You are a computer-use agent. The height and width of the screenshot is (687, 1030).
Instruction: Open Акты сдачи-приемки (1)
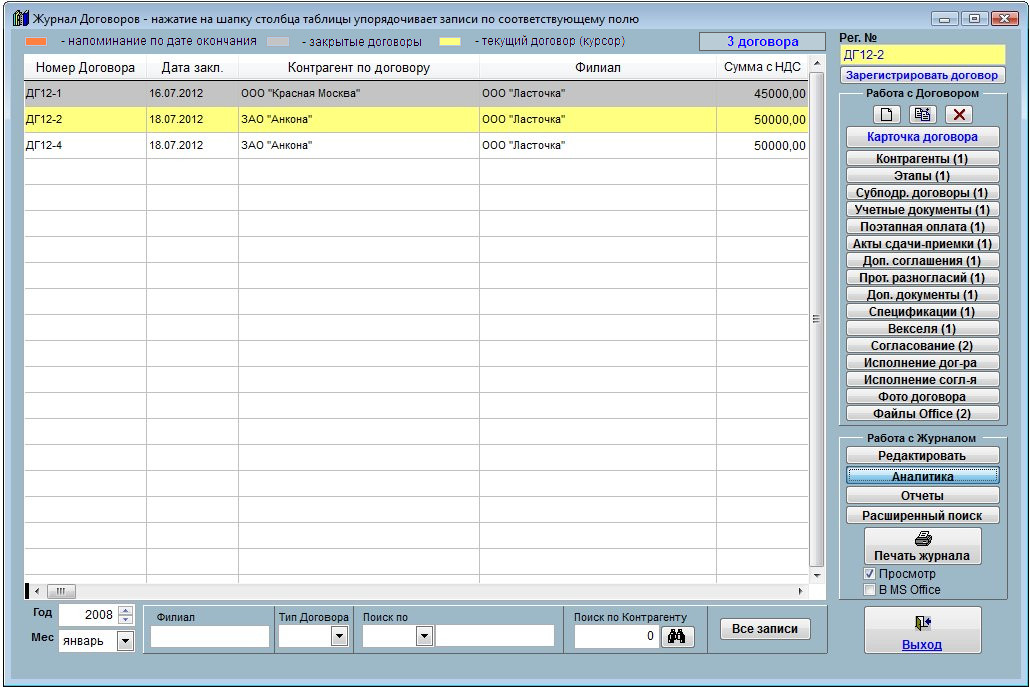tap(922, 244)
